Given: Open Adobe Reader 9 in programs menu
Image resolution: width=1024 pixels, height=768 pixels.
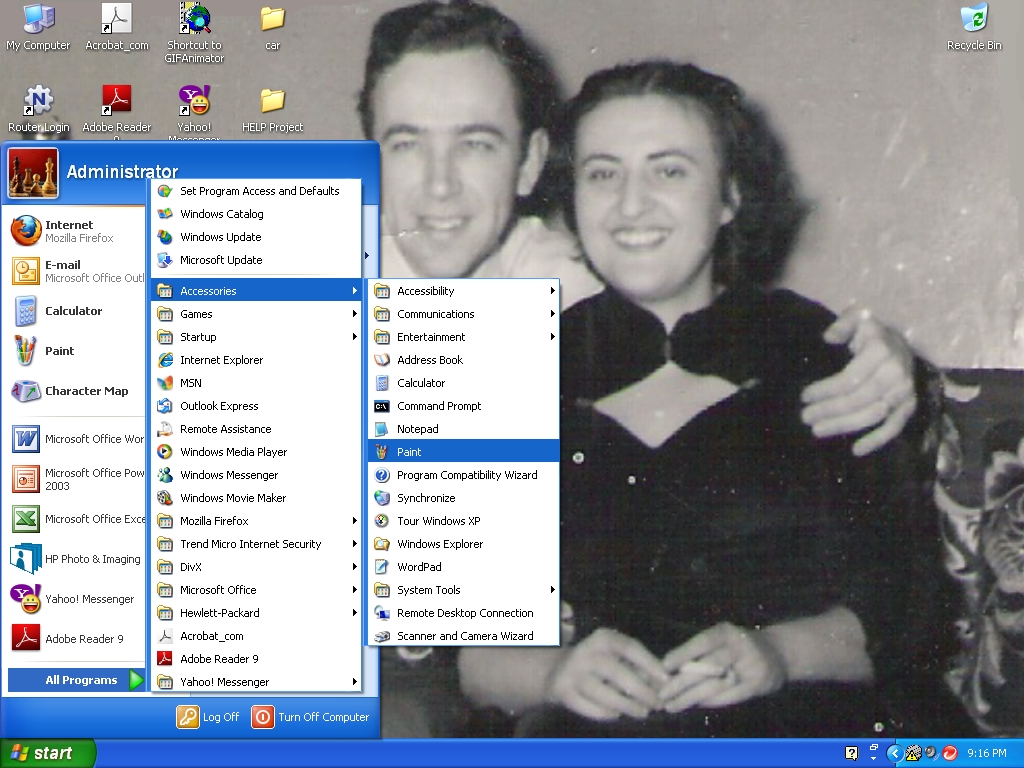Looking at the screenshot, I should (x=257, y=659).
